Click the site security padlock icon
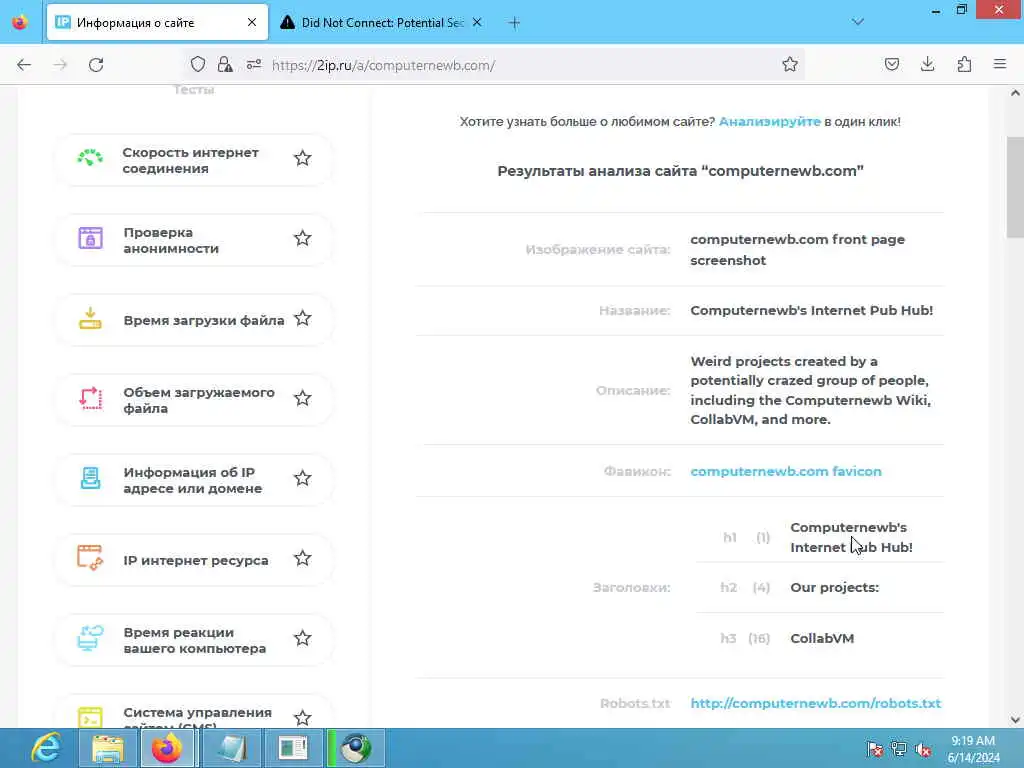Image resolution: width=1024 pixels, height=768 pixels. [225, 64]
